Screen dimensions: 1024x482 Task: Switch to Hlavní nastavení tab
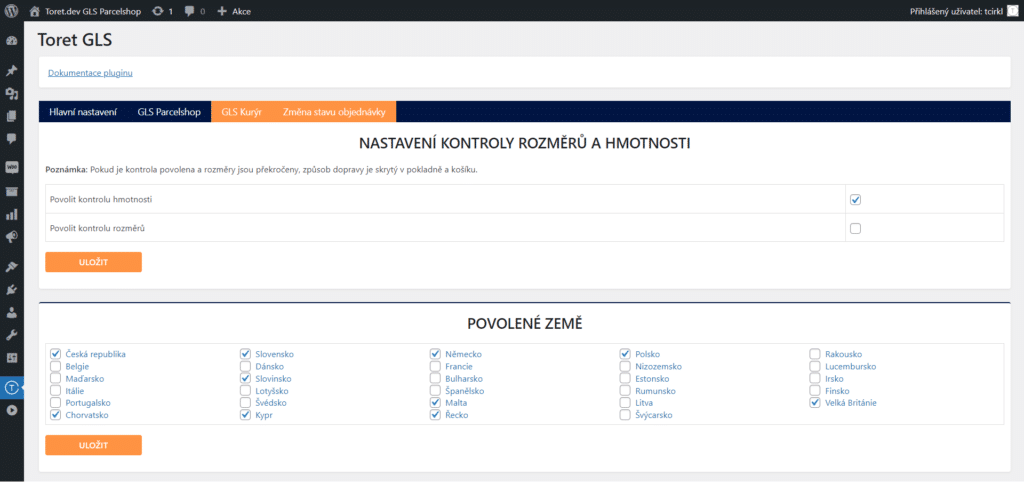tap(83, 112)
